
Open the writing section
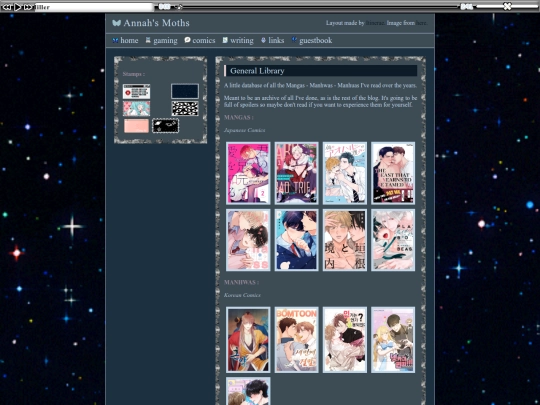(x=242, y=41)
